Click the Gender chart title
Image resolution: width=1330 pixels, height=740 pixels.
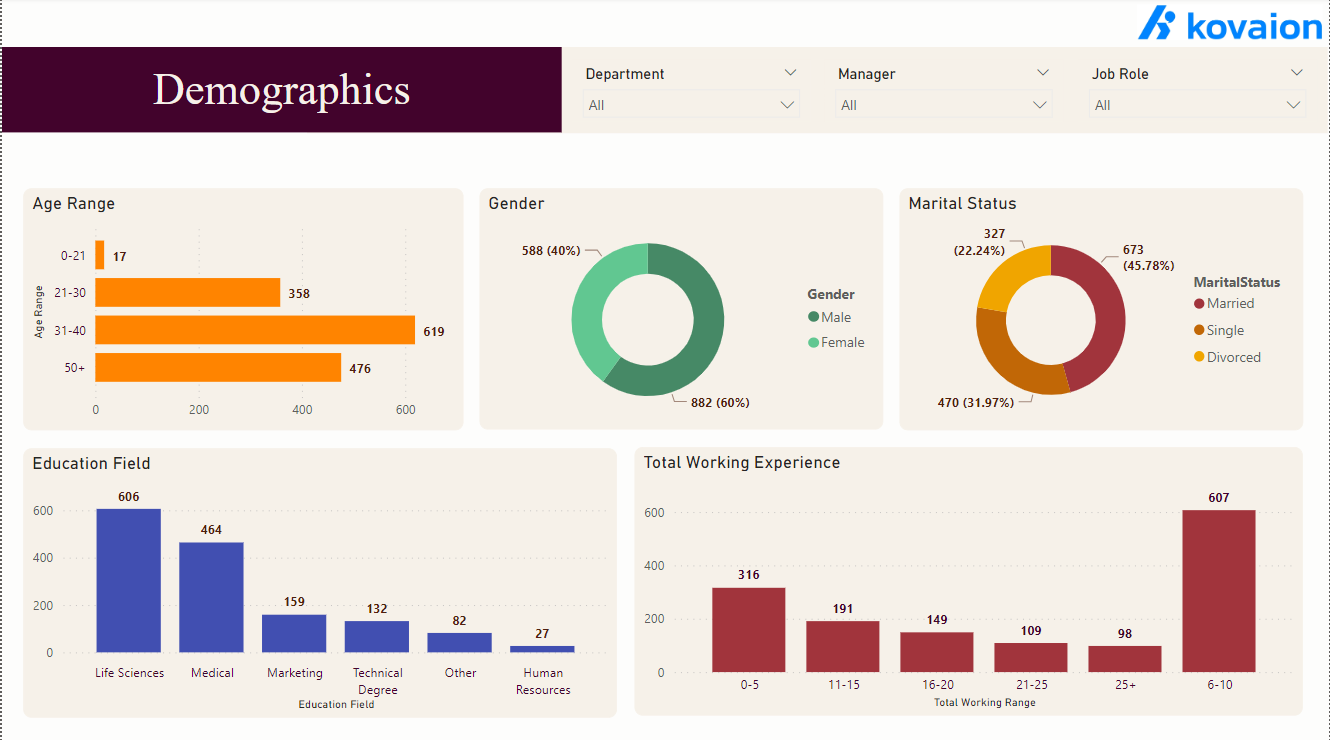[516, 203]
